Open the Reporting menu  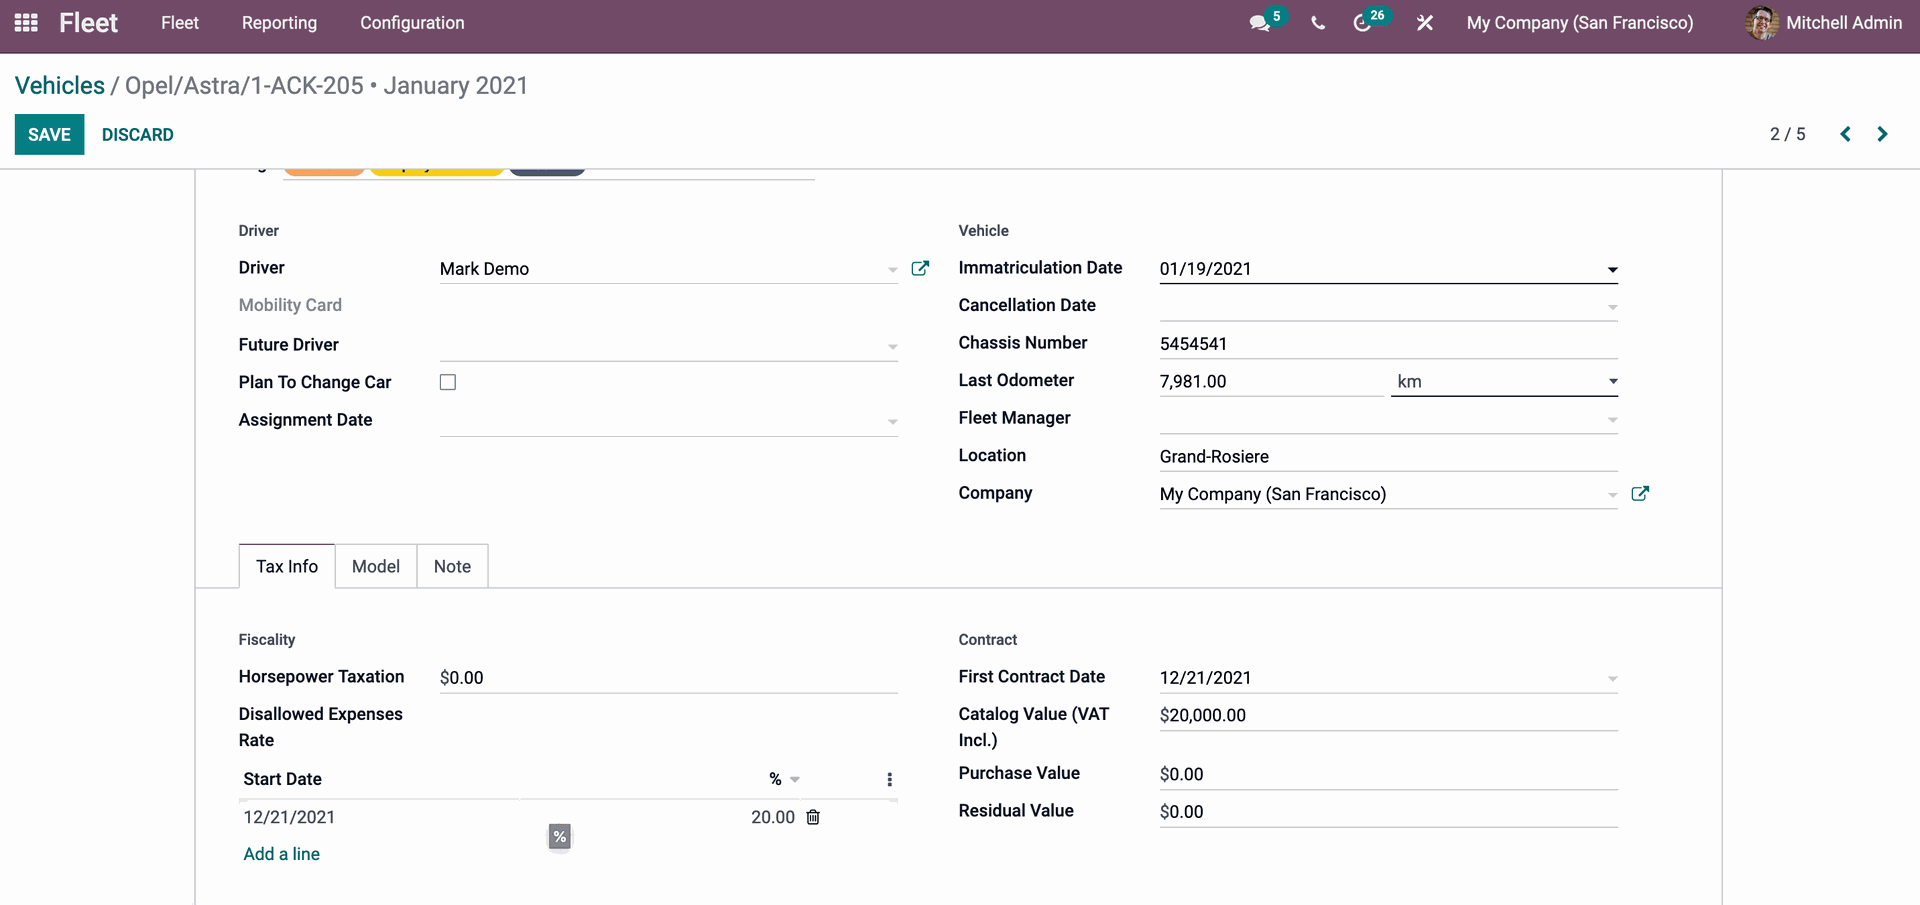click(x=279, y=22)
